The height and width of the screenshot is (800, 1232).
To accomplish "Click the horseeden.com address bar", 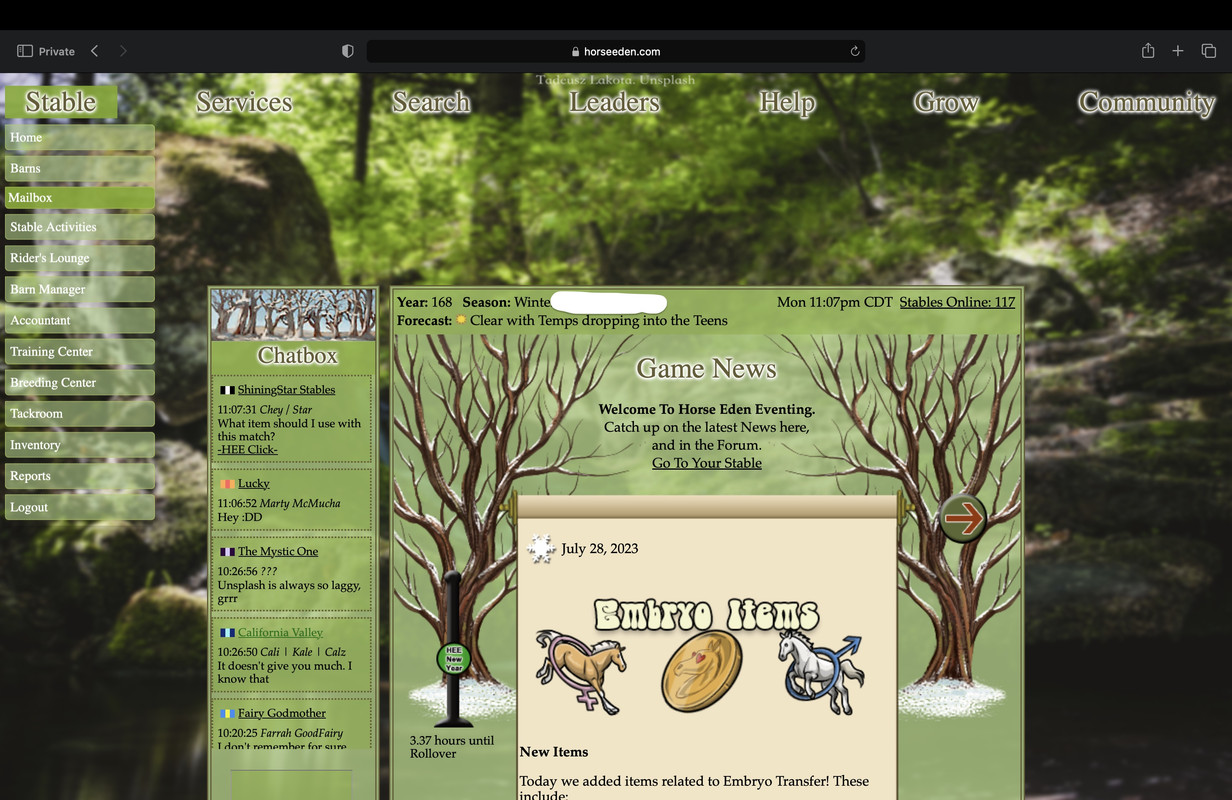I will click(x=616, y=51).
